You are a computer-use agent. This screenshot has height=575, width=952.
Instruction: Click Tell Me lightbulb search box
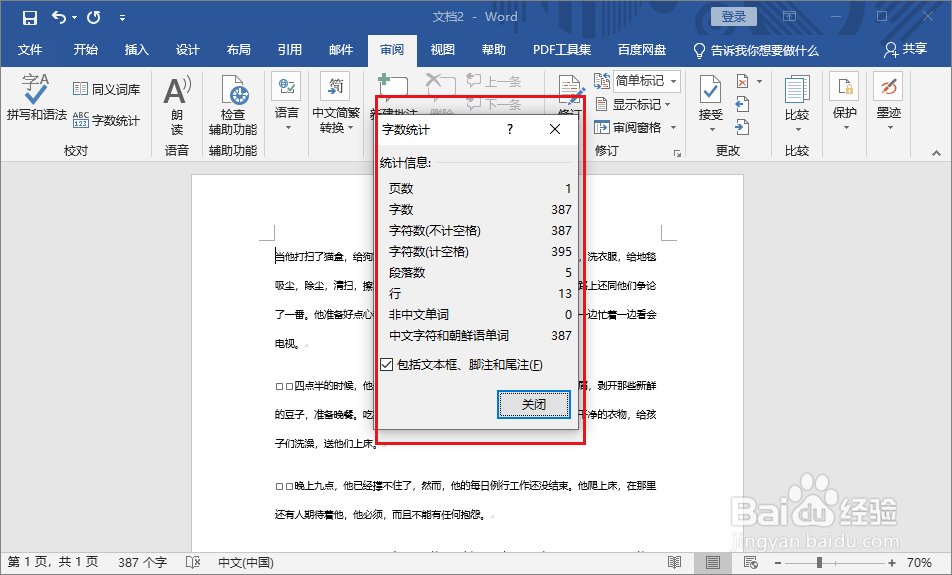click(x=756, y=50)
